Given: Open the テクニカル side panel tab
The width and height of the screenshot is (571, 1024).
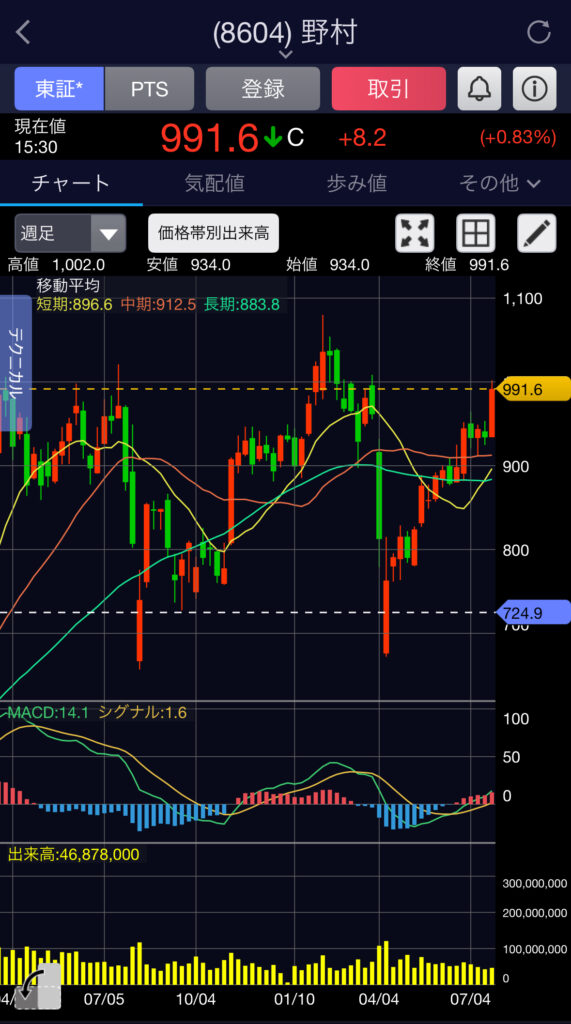Looking at the screenshot, I should [x=16, y=364].
